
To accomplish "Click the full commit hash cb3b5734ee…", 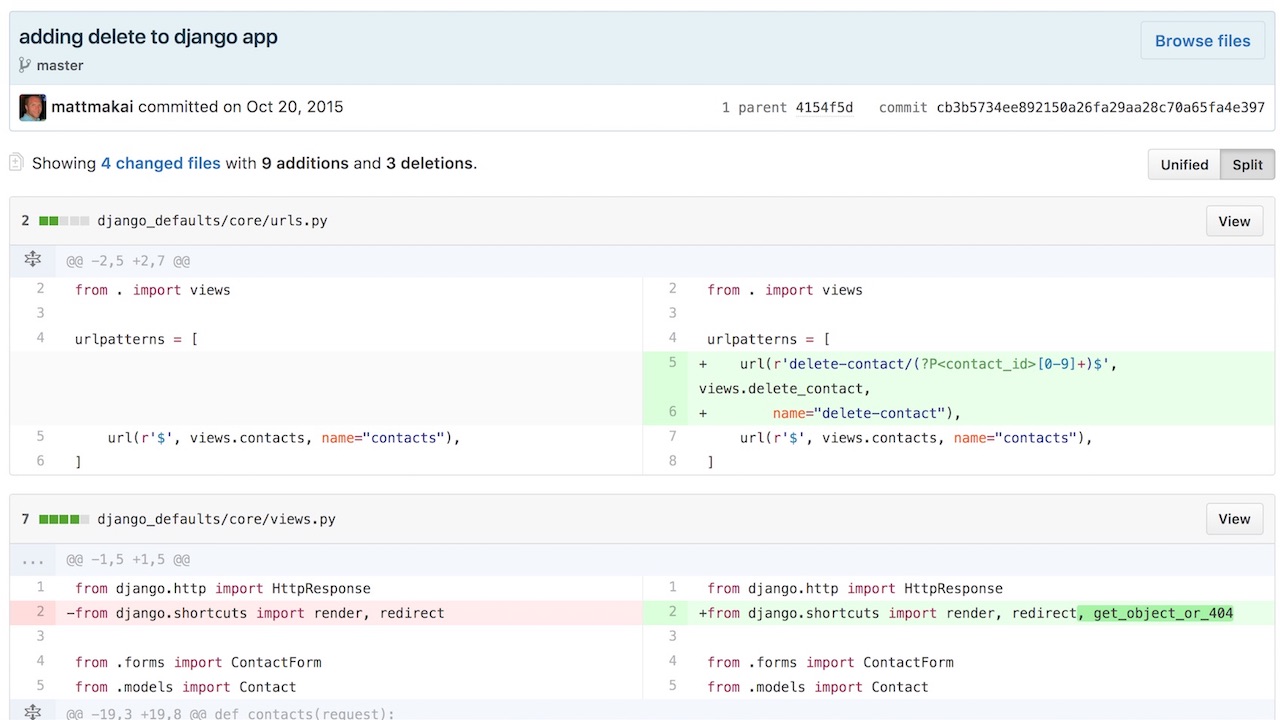I will click(1100, 107).
